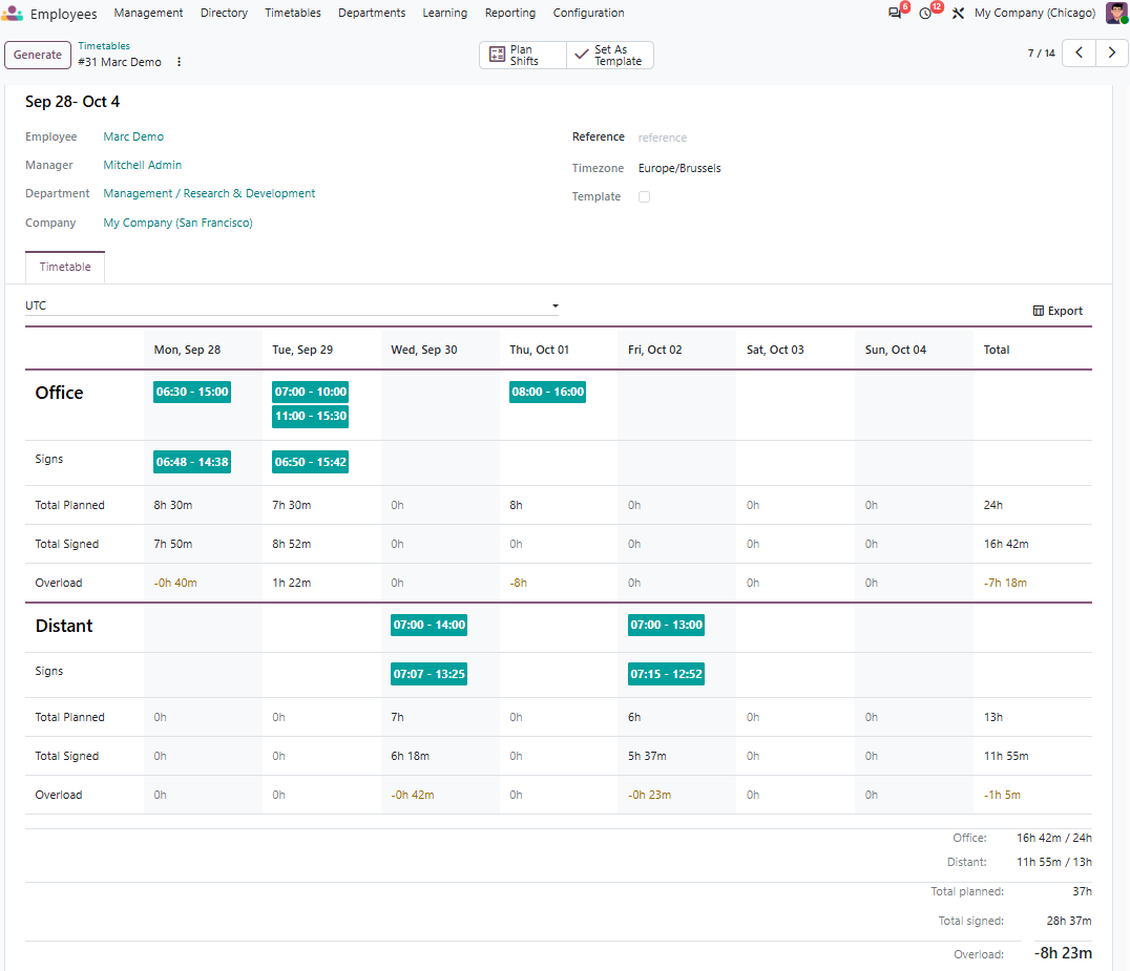Open the Timetables breadcrumb link
The width and height of the screenshot is (1130, 971).
104,46
